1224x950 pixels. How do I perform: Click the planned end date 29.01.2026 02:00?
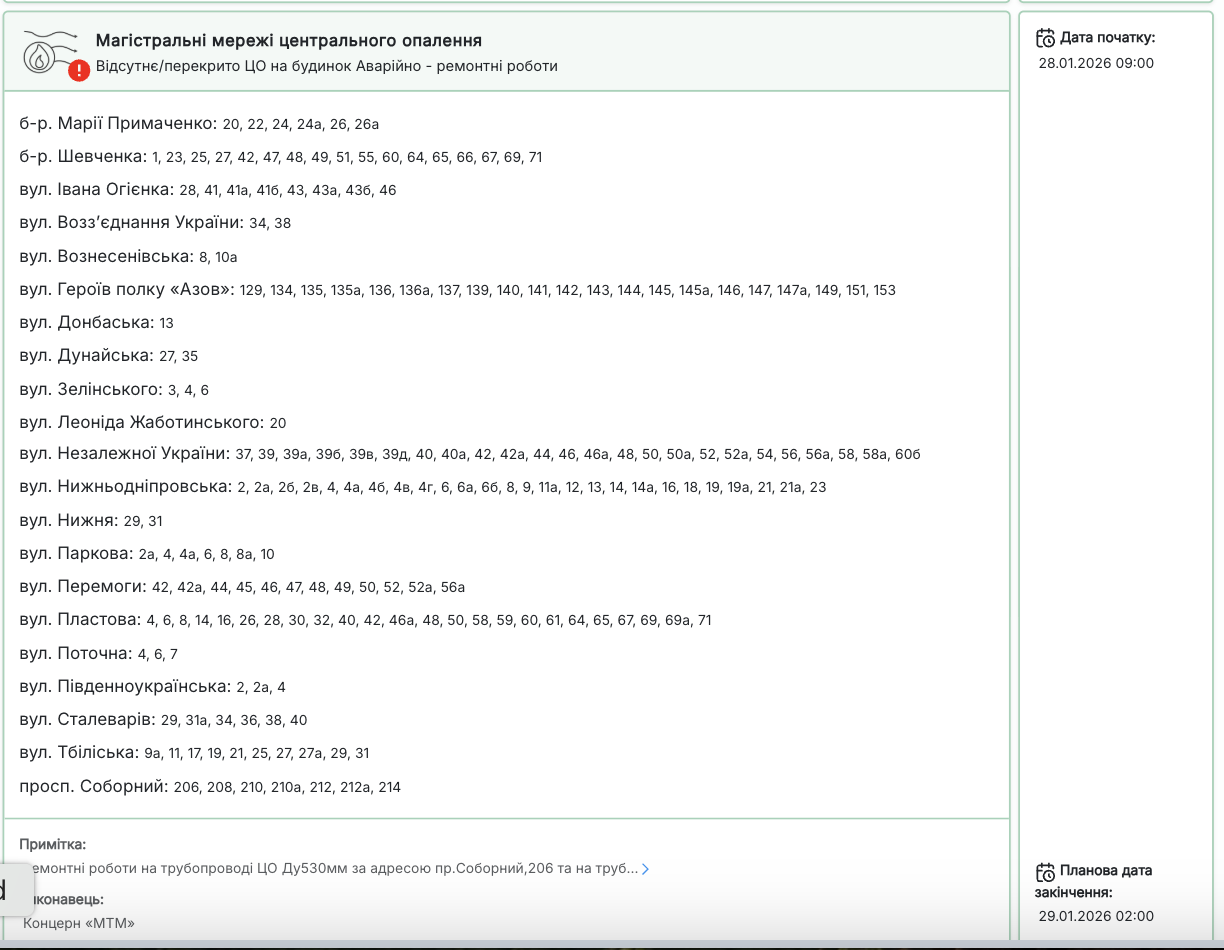coord(1096,916)
